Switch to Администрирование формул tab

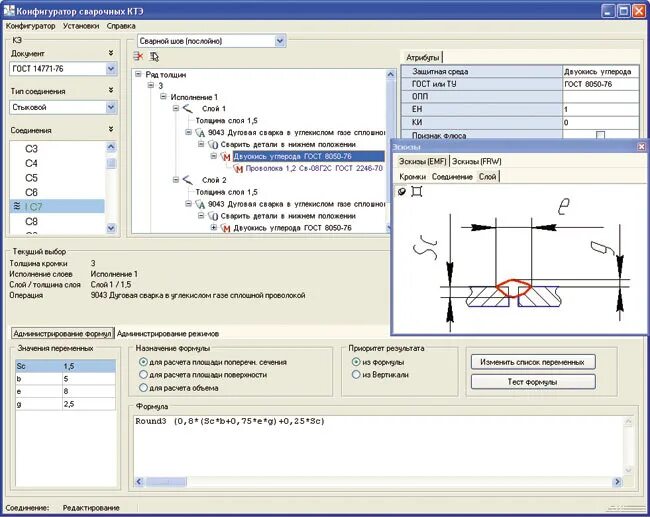point(62,334)
